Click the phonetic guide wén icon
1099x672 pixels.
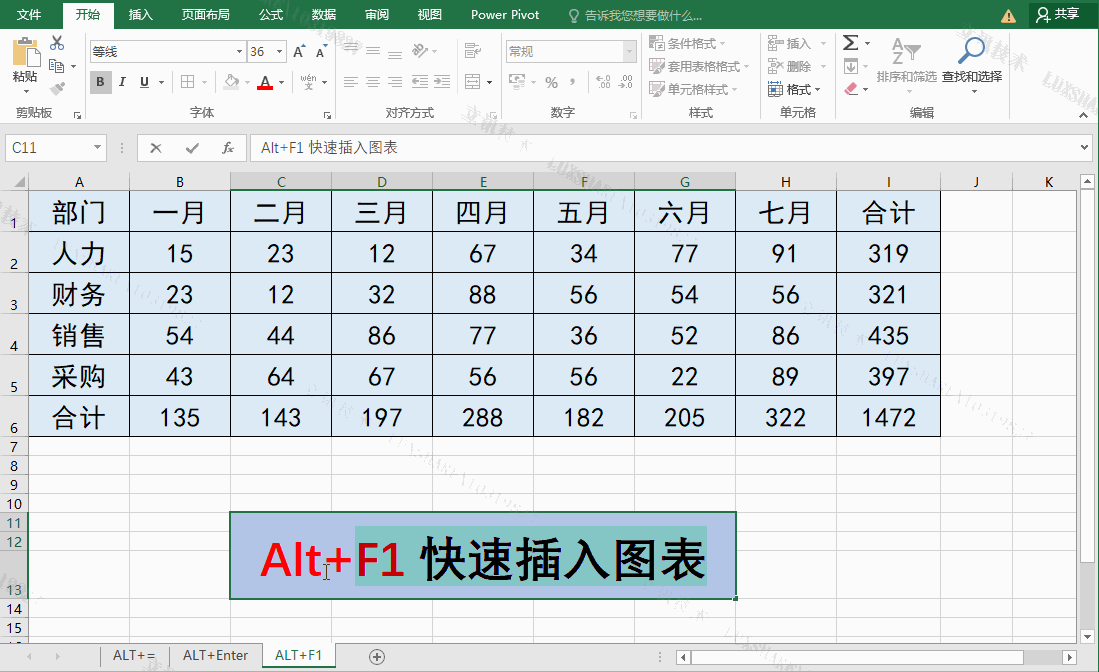click(x=308, y=82)
